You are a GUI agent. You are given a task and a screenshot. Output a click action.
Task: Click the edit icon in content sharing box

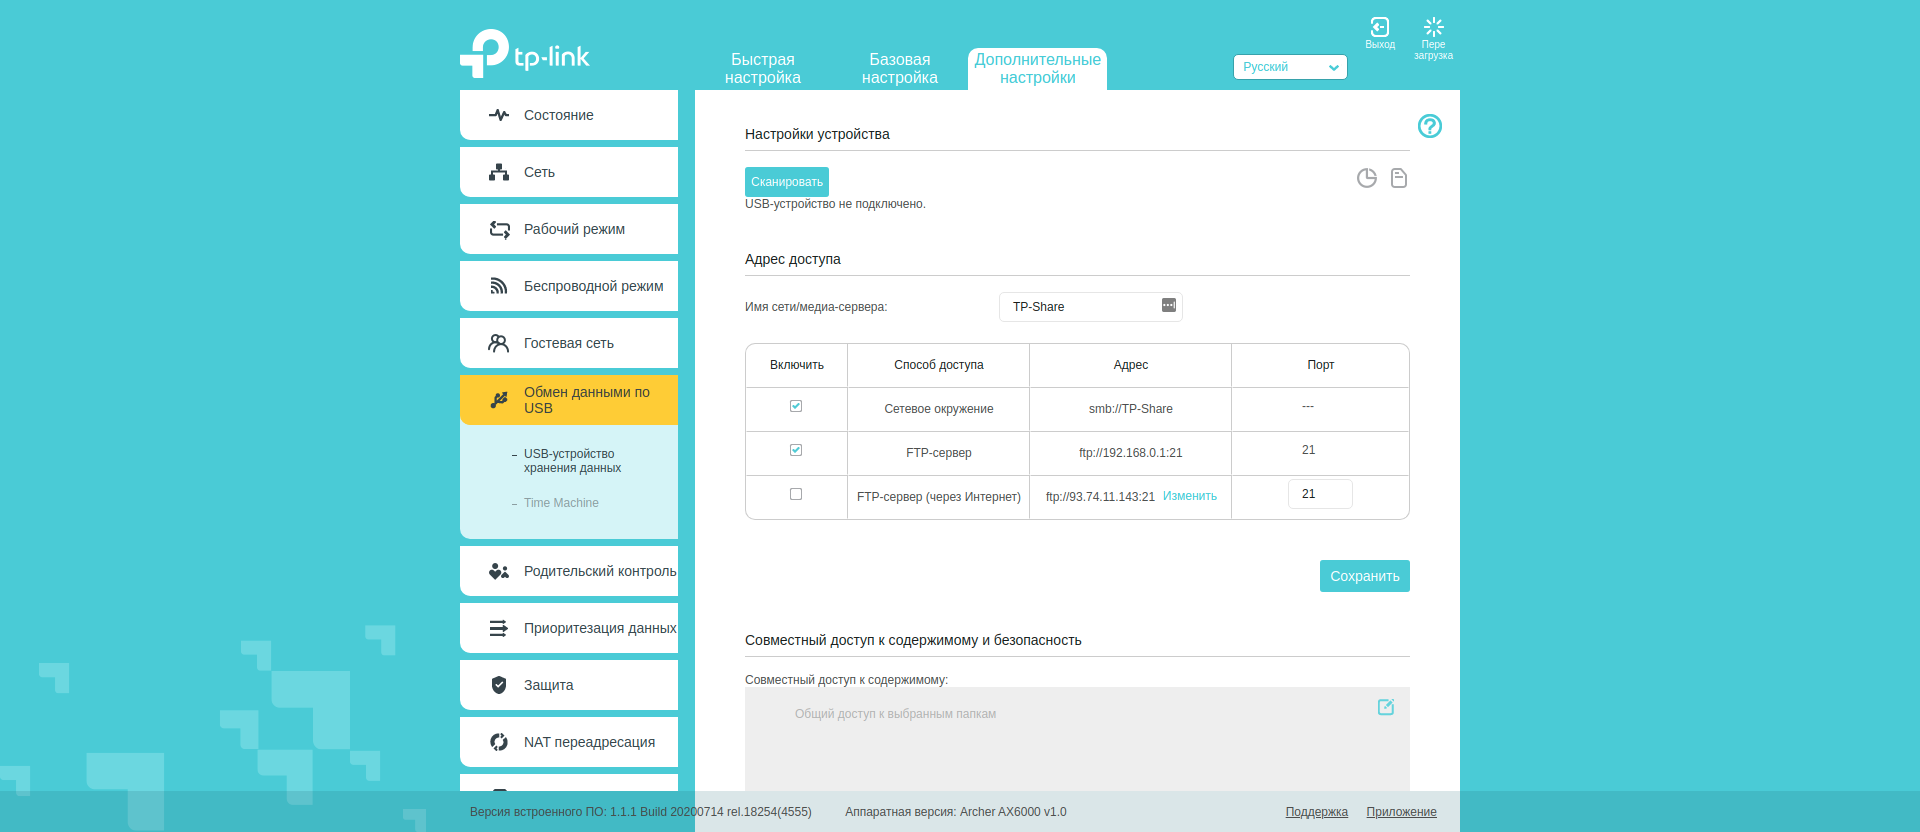point(1386,707)
